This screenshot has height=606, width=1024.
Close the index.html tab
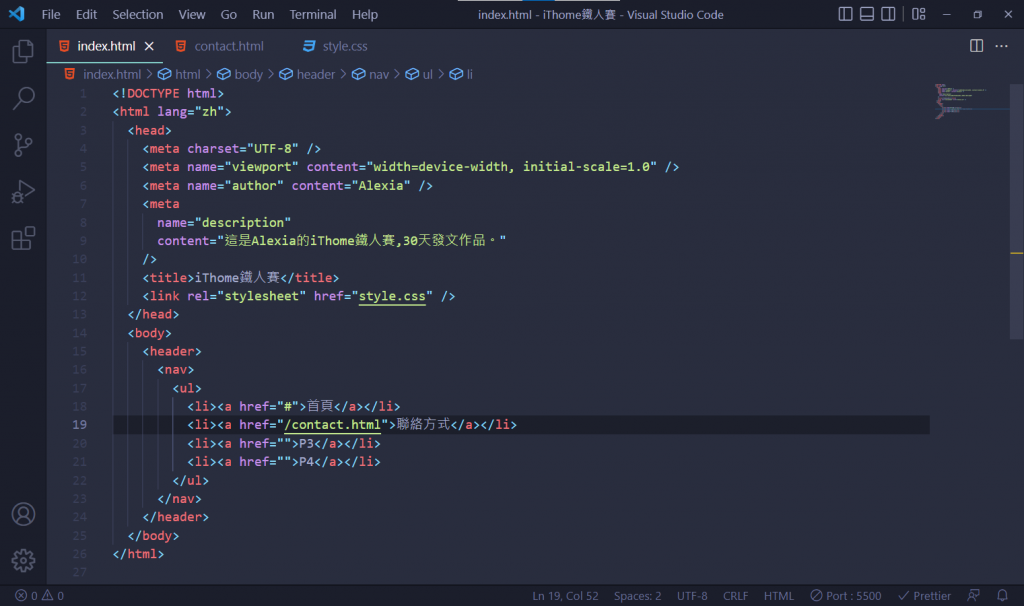tap(149, 46)
